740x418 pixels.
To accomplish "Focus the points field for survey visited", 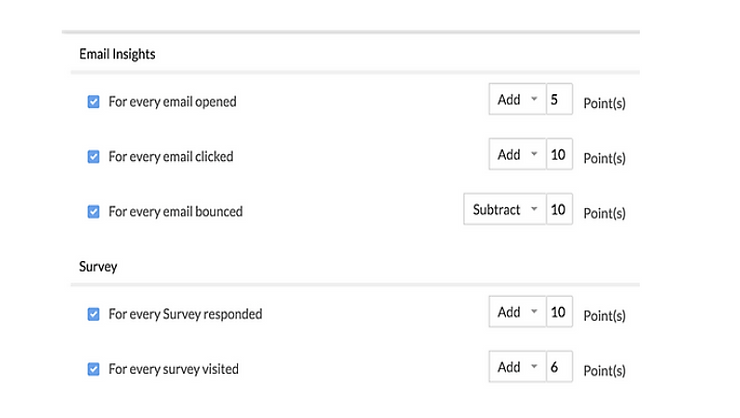I will pyautogui.click(x=559, y=368).
